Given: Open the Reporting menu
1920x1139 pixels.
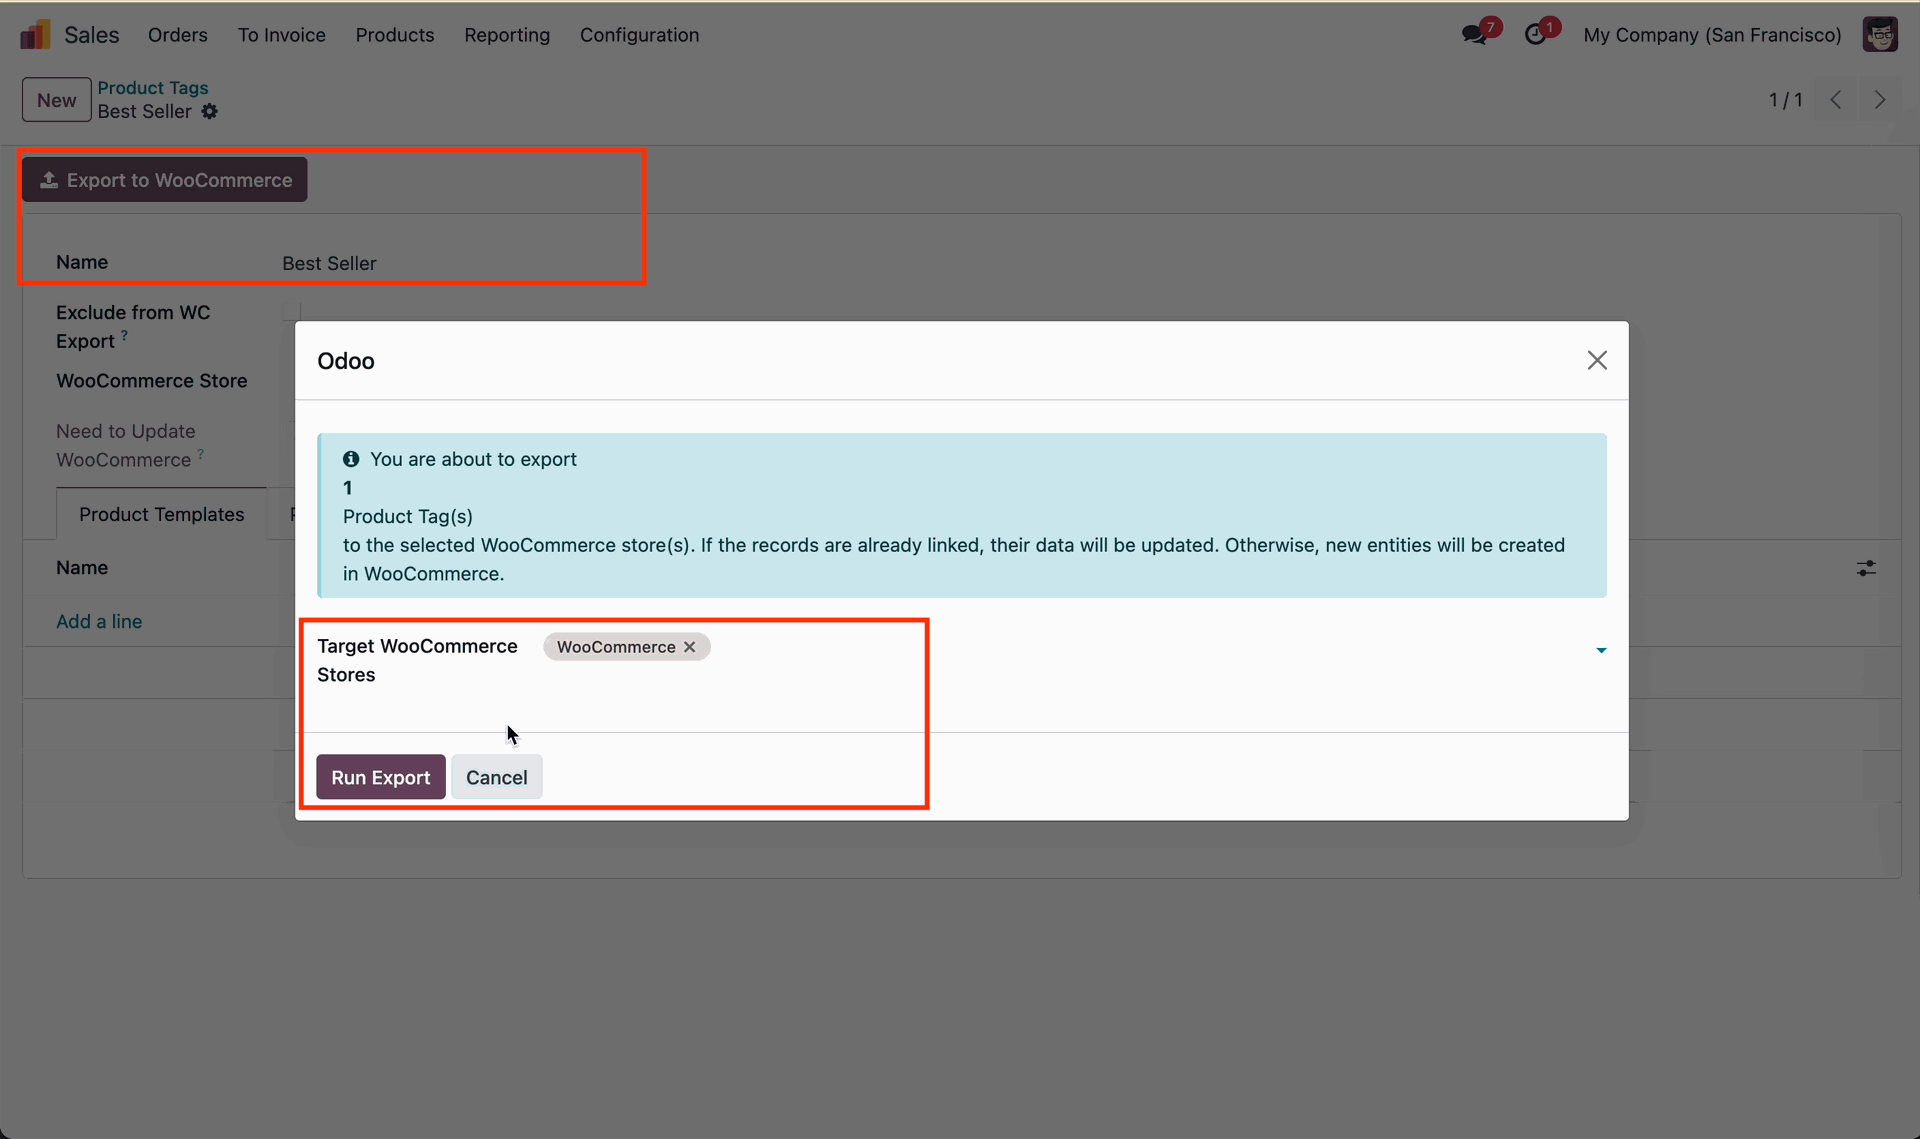Looking at the screenshot, I should click(507, 35).
